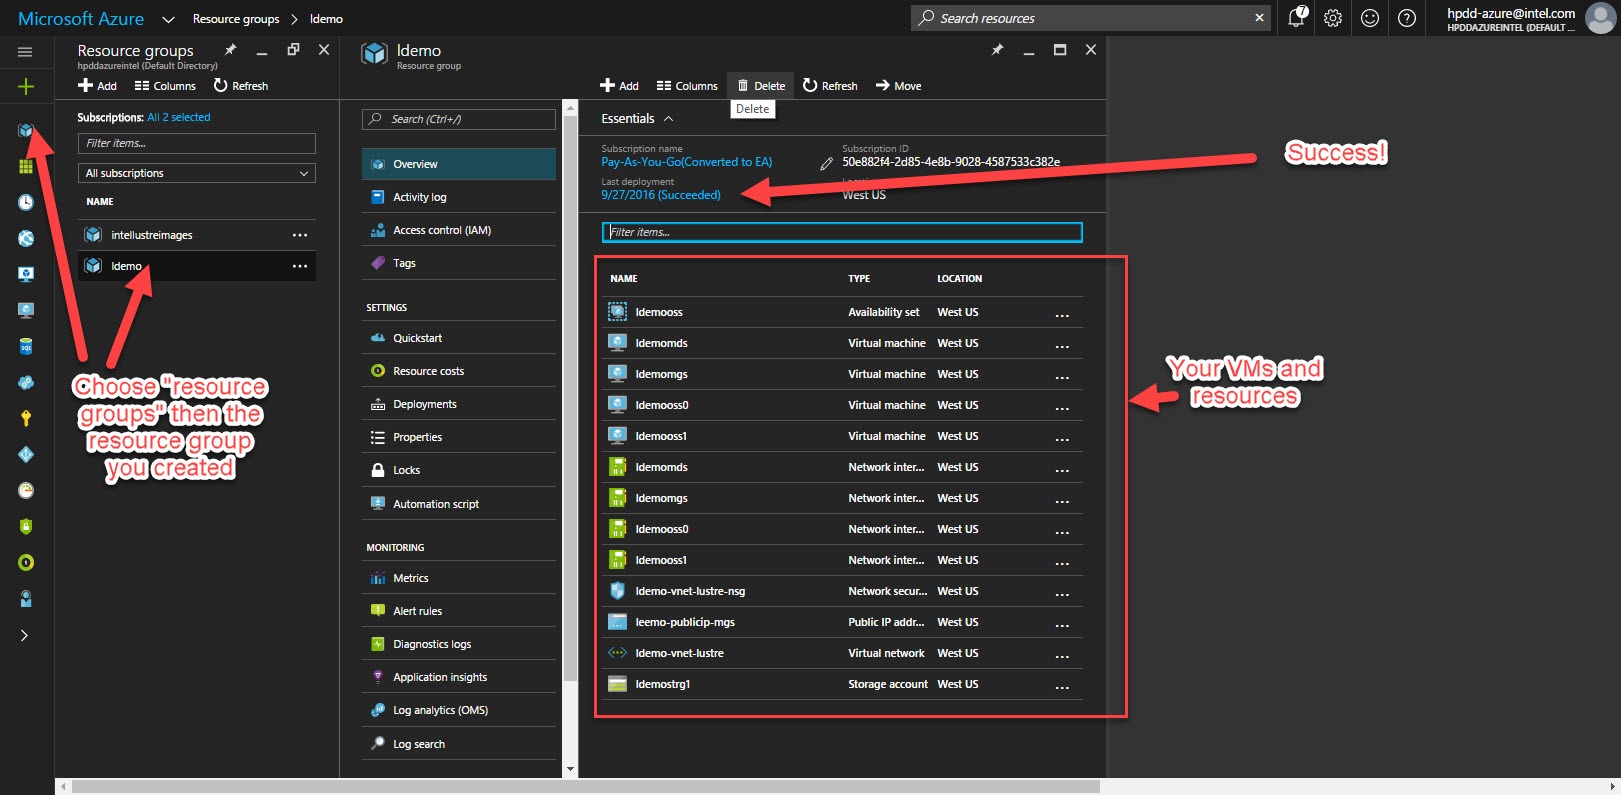
Task: Click Add in Resource groups blade
Action: coord(97,86)
